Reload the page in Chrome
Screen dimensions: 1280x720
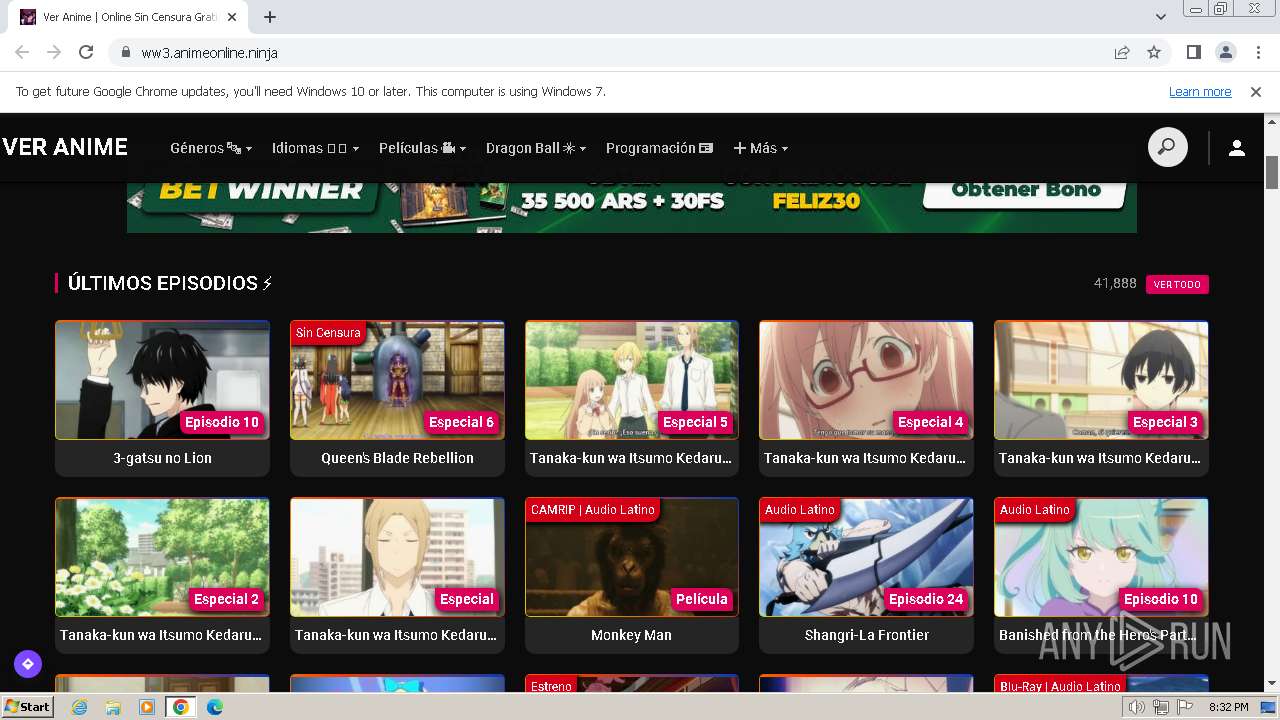tap(86, 52)
